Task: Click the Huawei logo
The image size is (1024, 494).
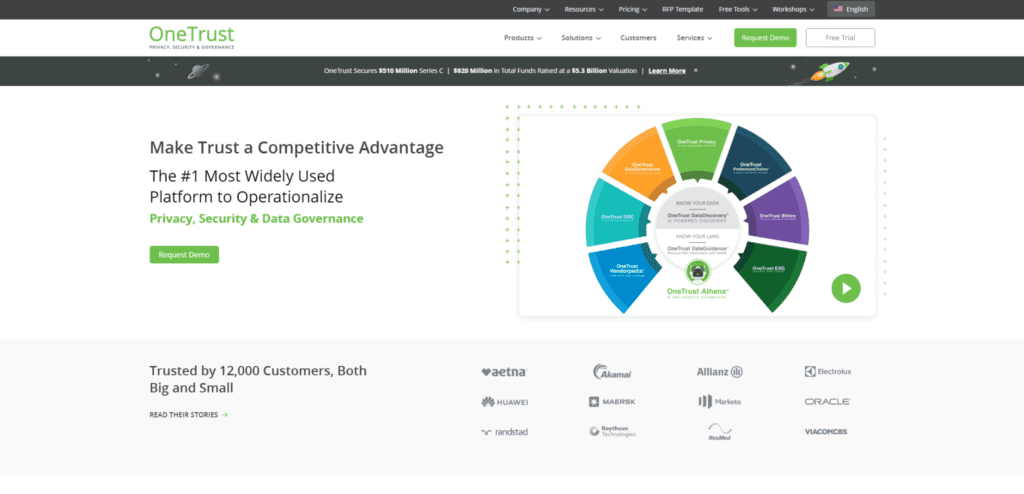Action: click(x=504, y=402)
